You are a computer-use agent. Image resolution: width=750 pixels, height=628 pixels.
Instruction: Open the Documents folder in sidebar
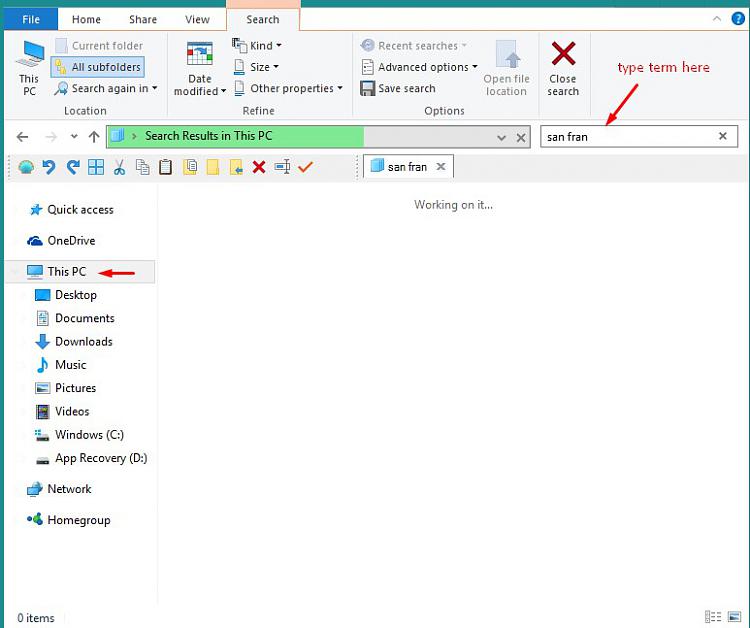point(76,318)
